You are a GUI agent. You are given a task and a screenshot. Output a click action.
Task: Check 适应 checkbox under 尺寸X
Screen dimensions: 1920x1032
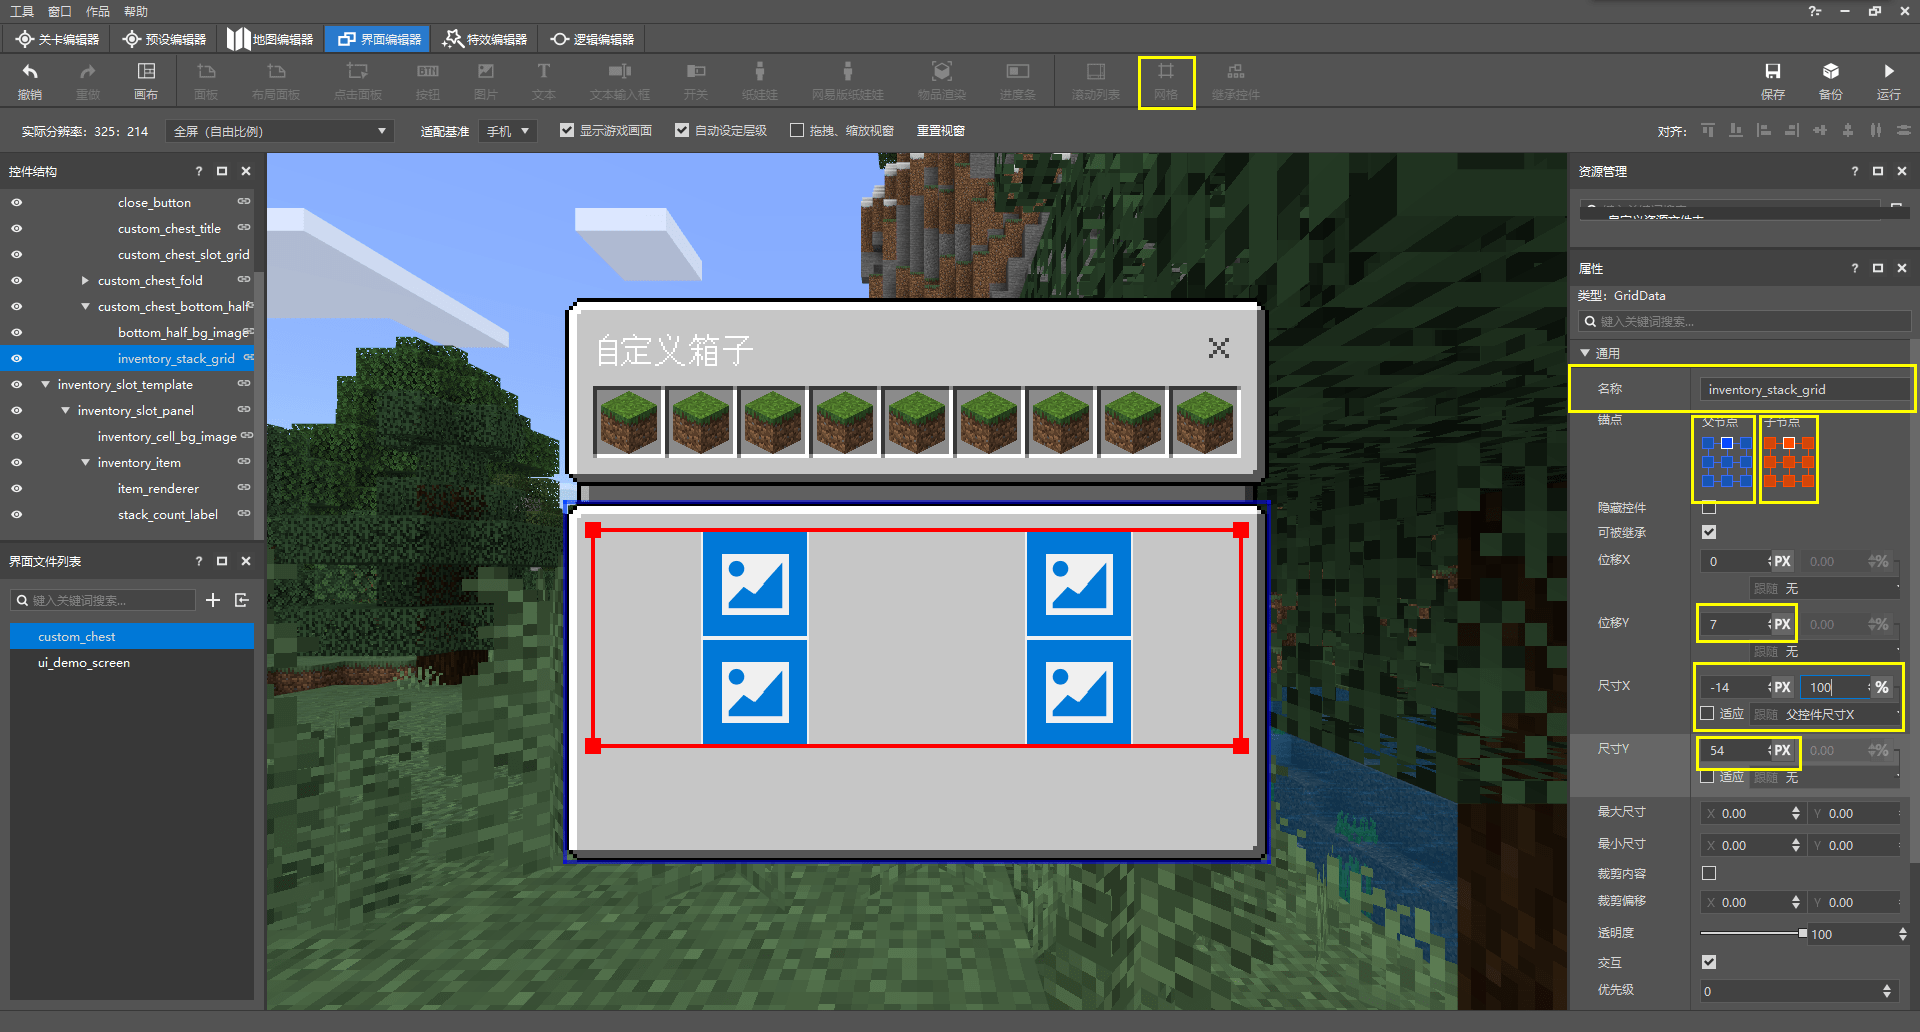coord(1708,713)
